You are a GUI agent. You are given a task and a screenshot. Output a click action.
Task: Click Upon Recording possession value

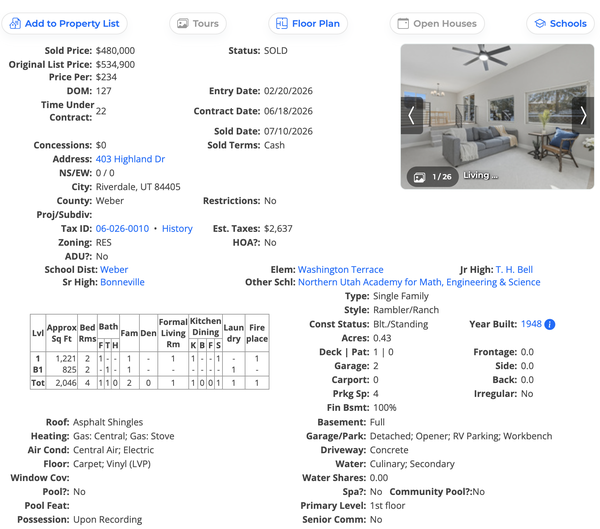[x=108, y=519]
